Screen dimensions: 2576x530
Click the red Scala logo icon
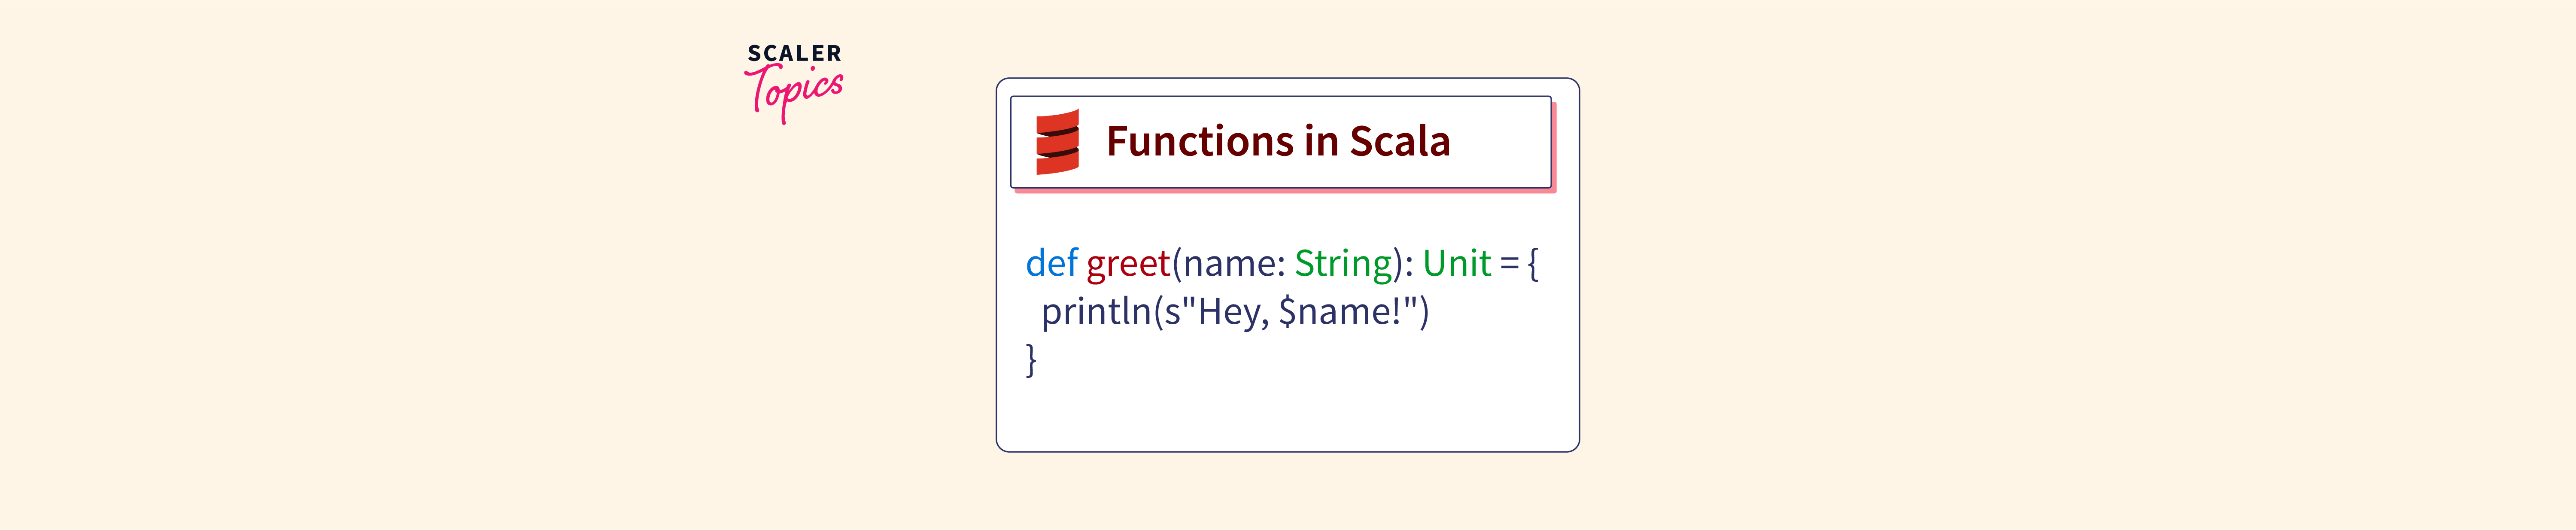coord(1057,142)
